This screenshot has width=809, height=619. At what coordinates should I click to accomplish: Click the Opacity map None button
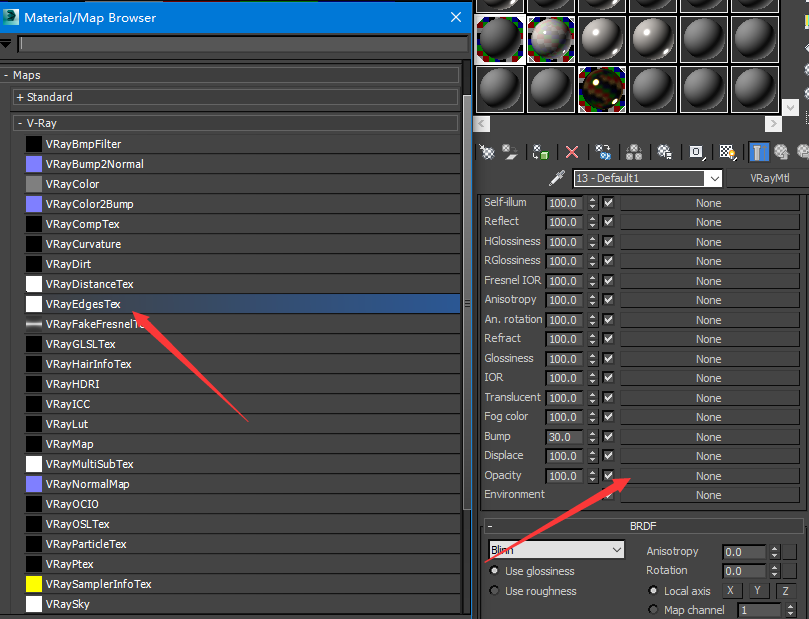click(x=709, y=476)
